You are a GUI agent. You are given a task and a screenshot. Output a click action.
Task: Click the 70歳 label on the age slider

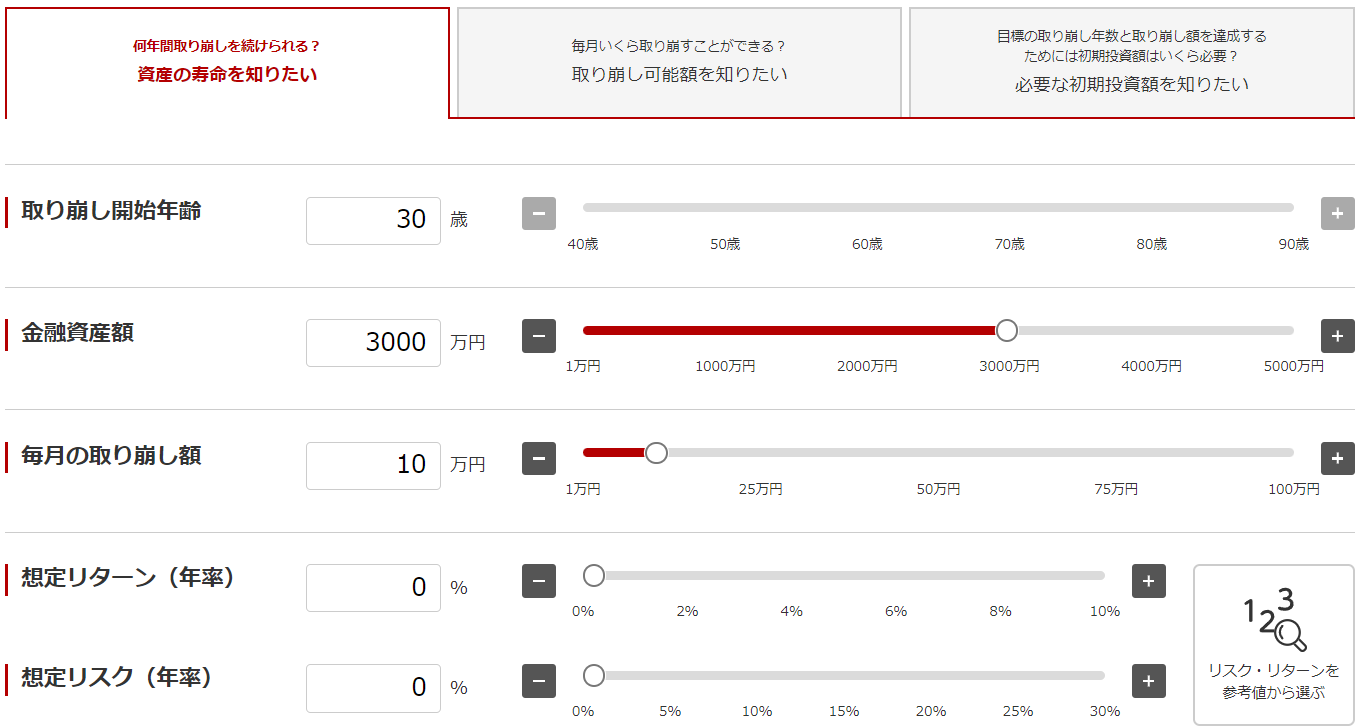point(1010,244)
